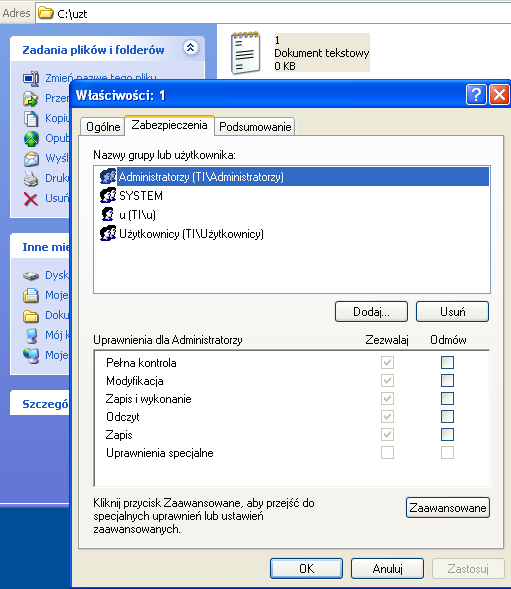Select the Zabezpieczenia tab
This screenshot has width=511, height=589.
pos(169,125)
